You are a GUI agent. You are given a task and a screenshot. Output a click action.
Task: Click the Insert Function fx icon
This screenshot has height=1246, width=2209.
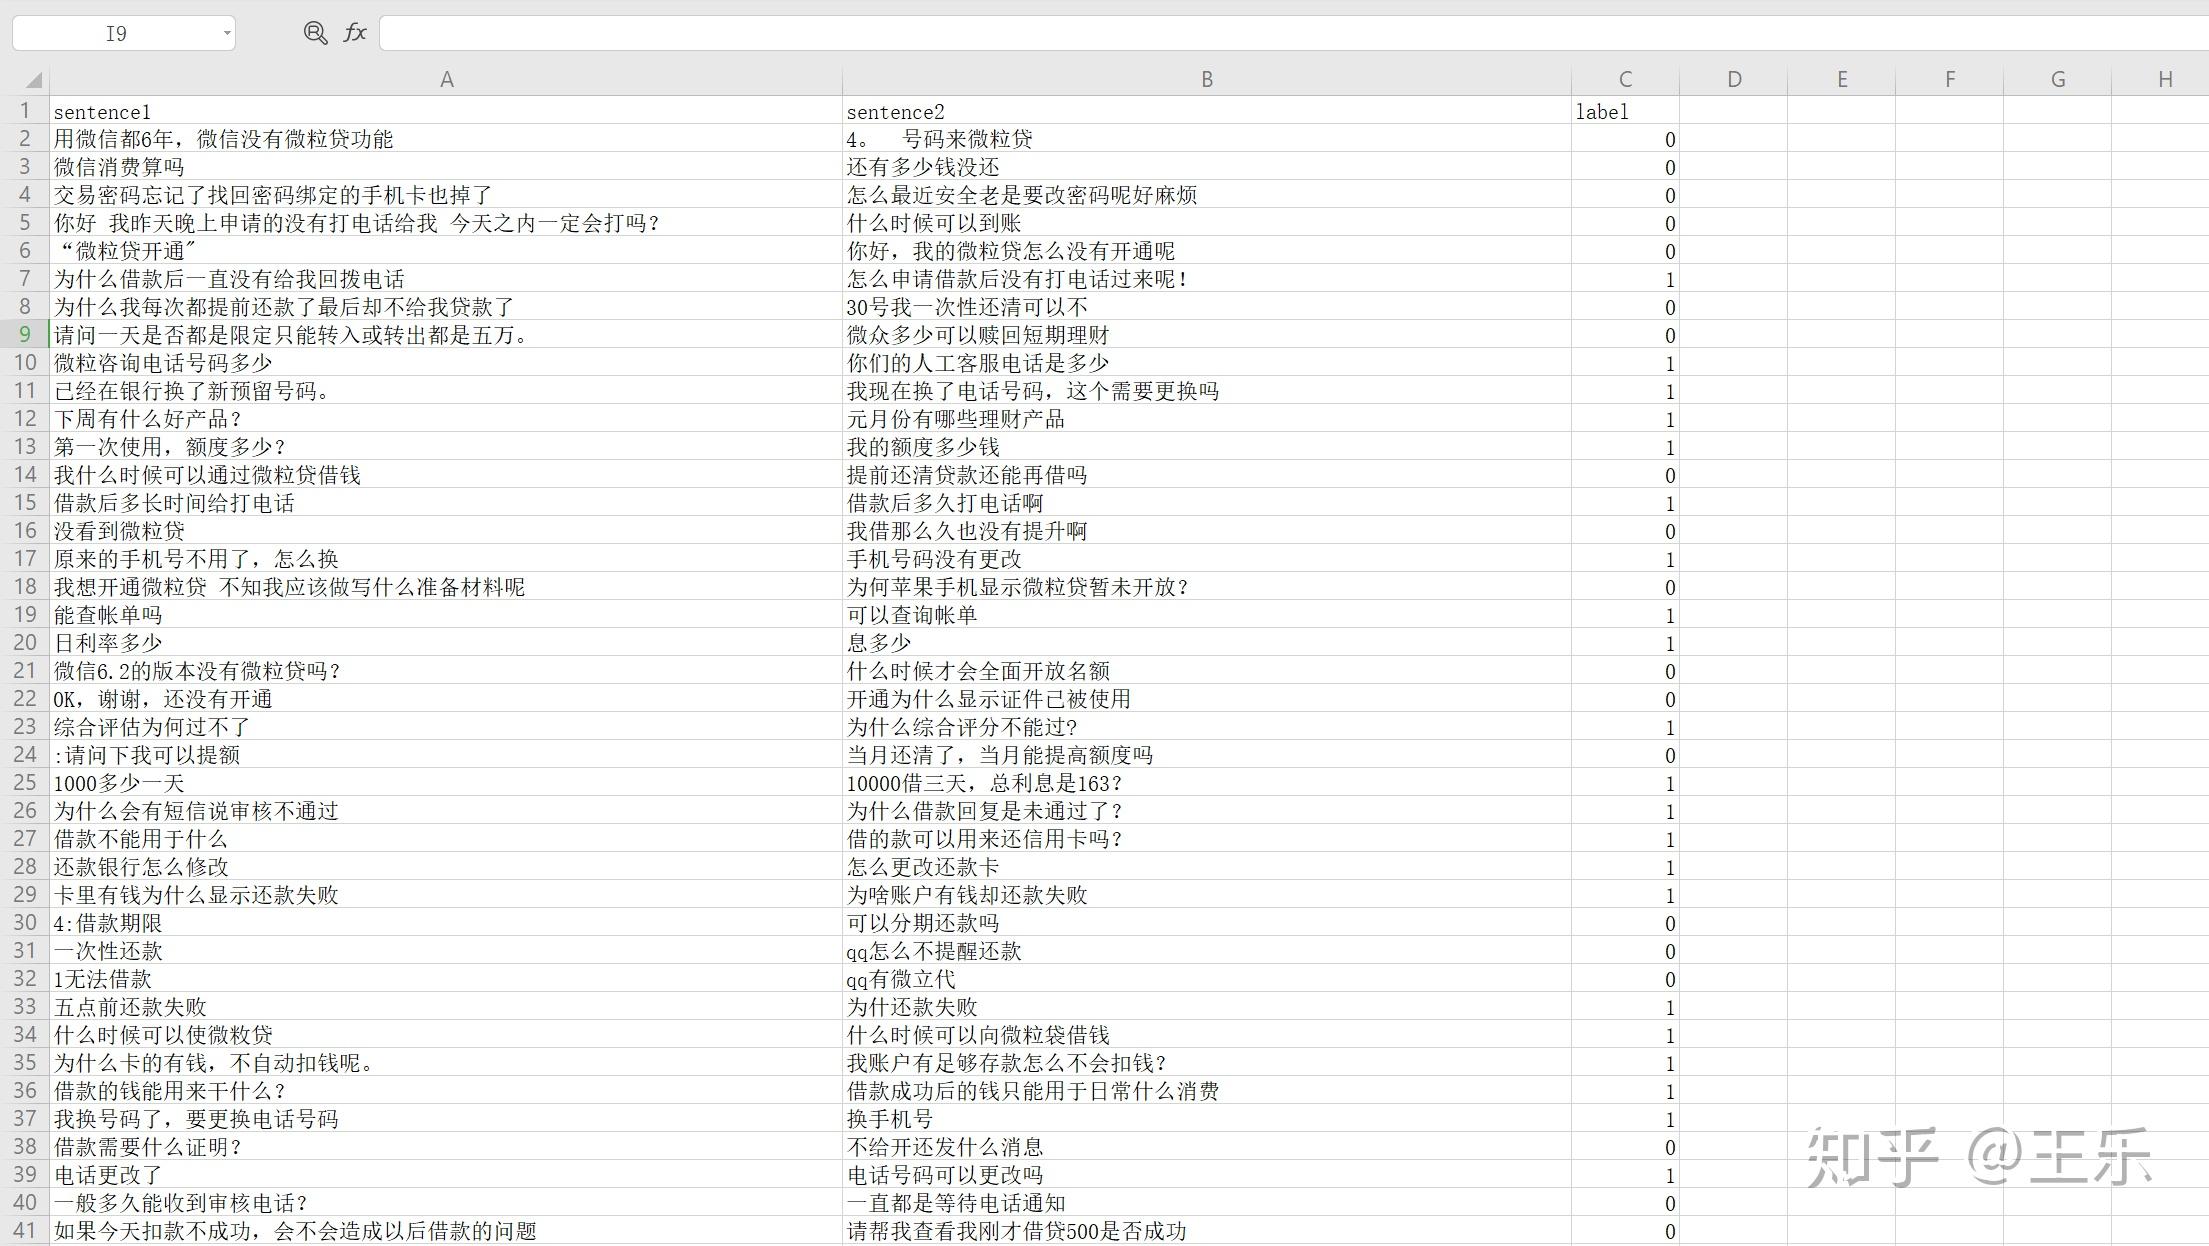tap(354, 32)
